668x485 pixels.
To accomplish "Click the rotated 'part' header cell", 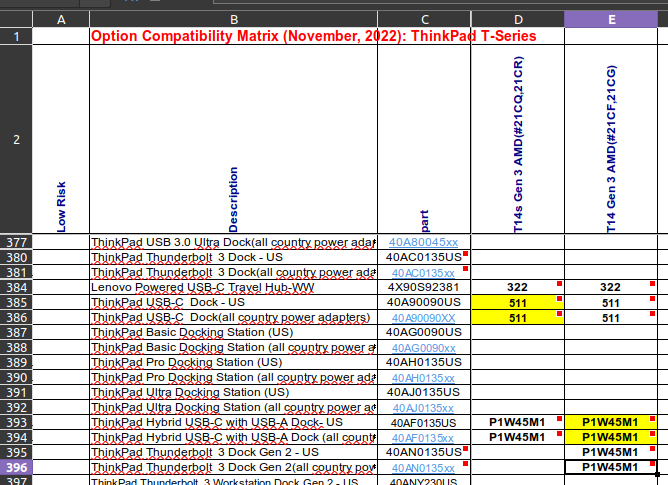I will [424, 139].
